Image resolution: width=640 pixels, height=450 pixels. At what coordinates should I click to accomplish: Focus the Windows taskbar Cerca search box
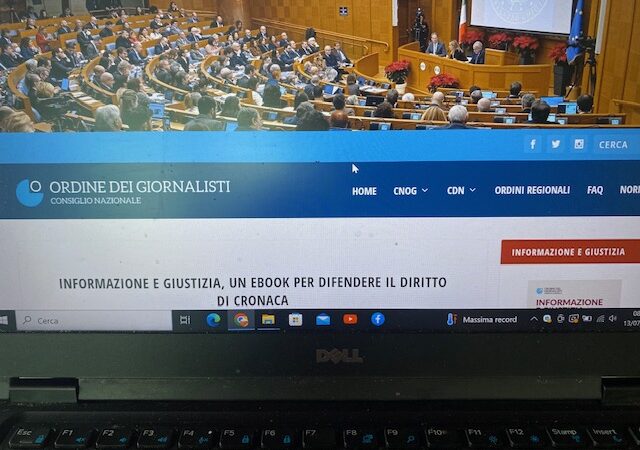click(94, 321)
